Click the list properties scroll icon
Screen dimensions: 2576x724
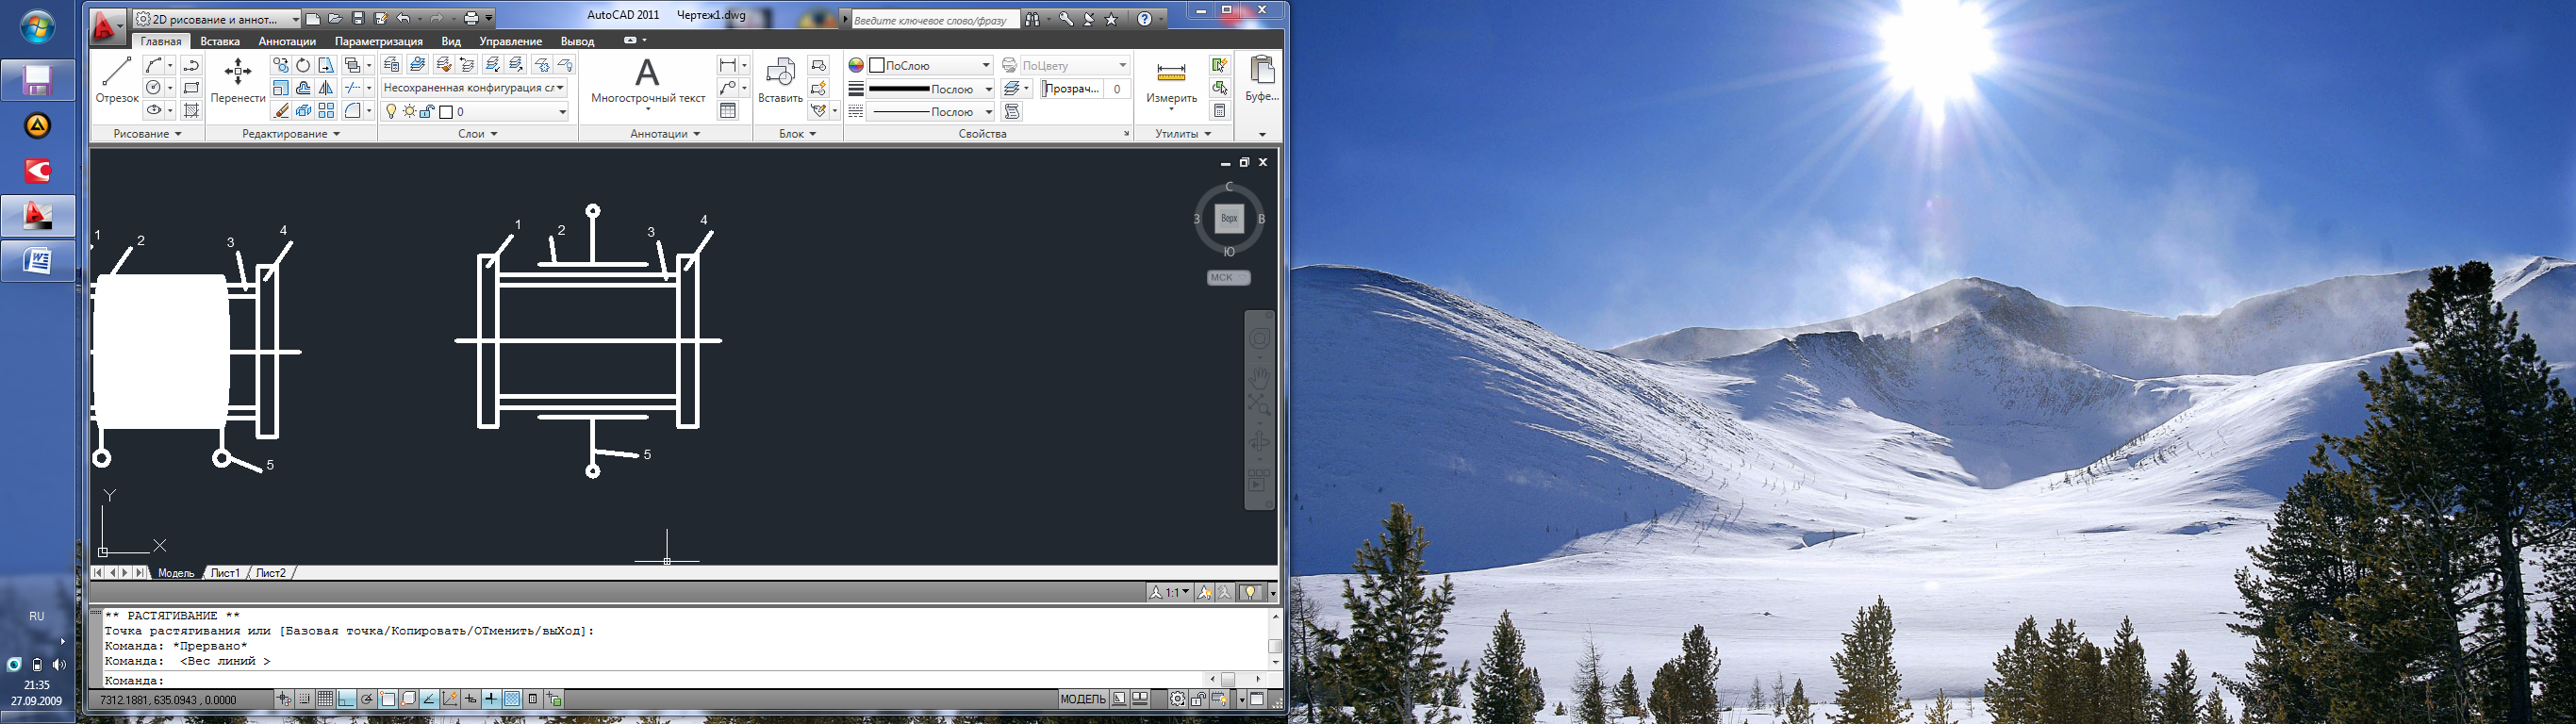[x=1013, y=111]
